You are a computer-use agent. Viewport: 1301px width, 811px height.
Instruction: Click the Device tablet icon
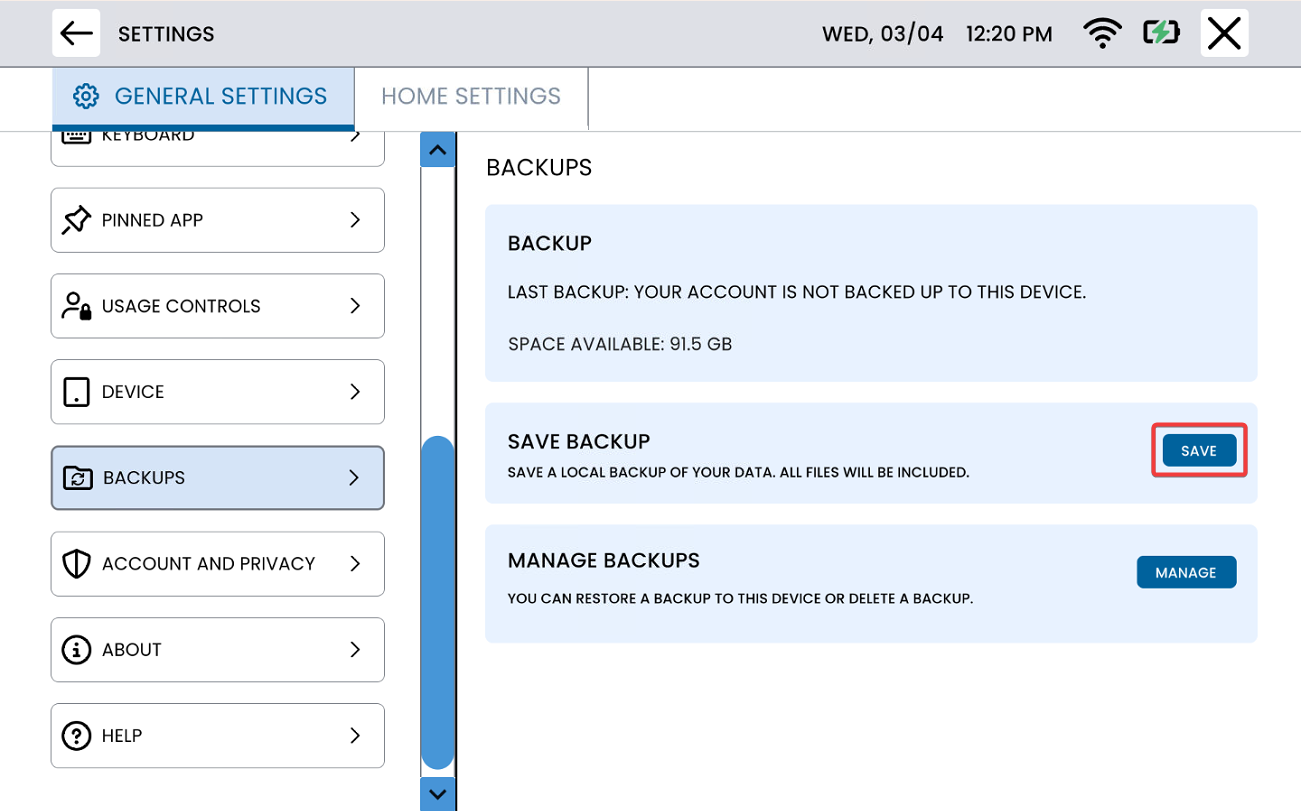click(76, 392)
